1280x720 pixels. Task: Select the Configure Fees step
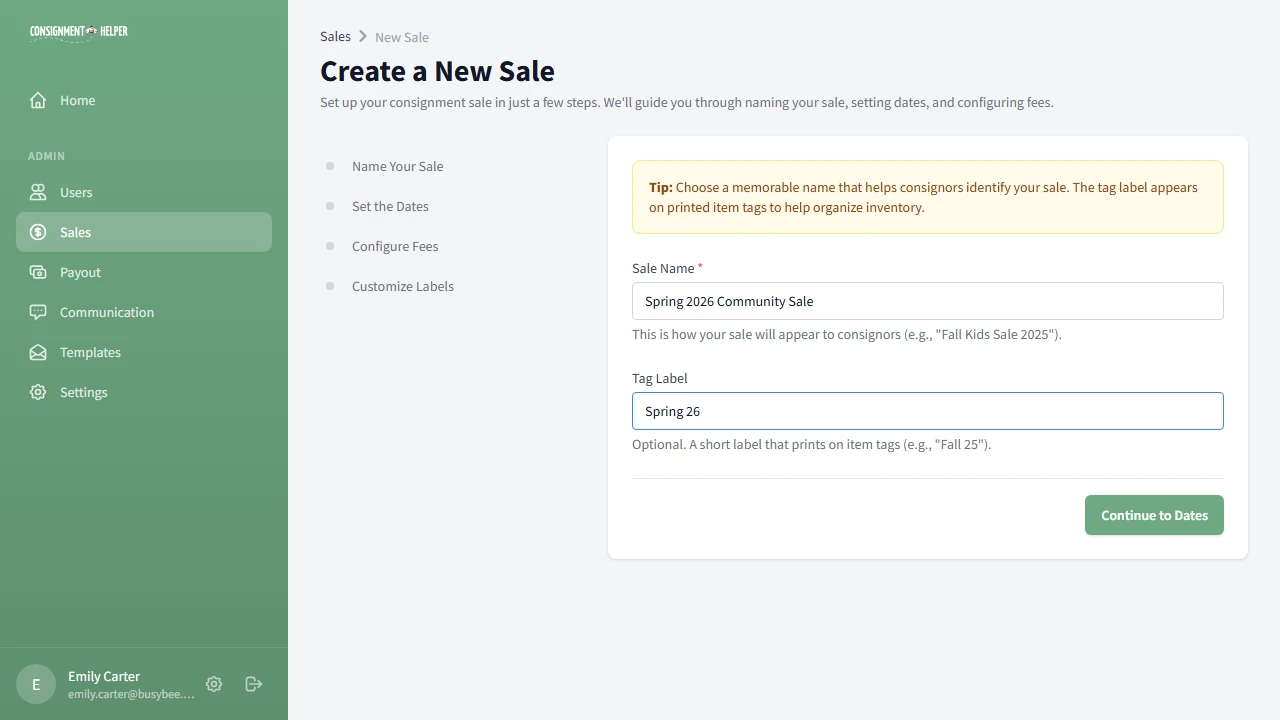(x=394, y=246)
